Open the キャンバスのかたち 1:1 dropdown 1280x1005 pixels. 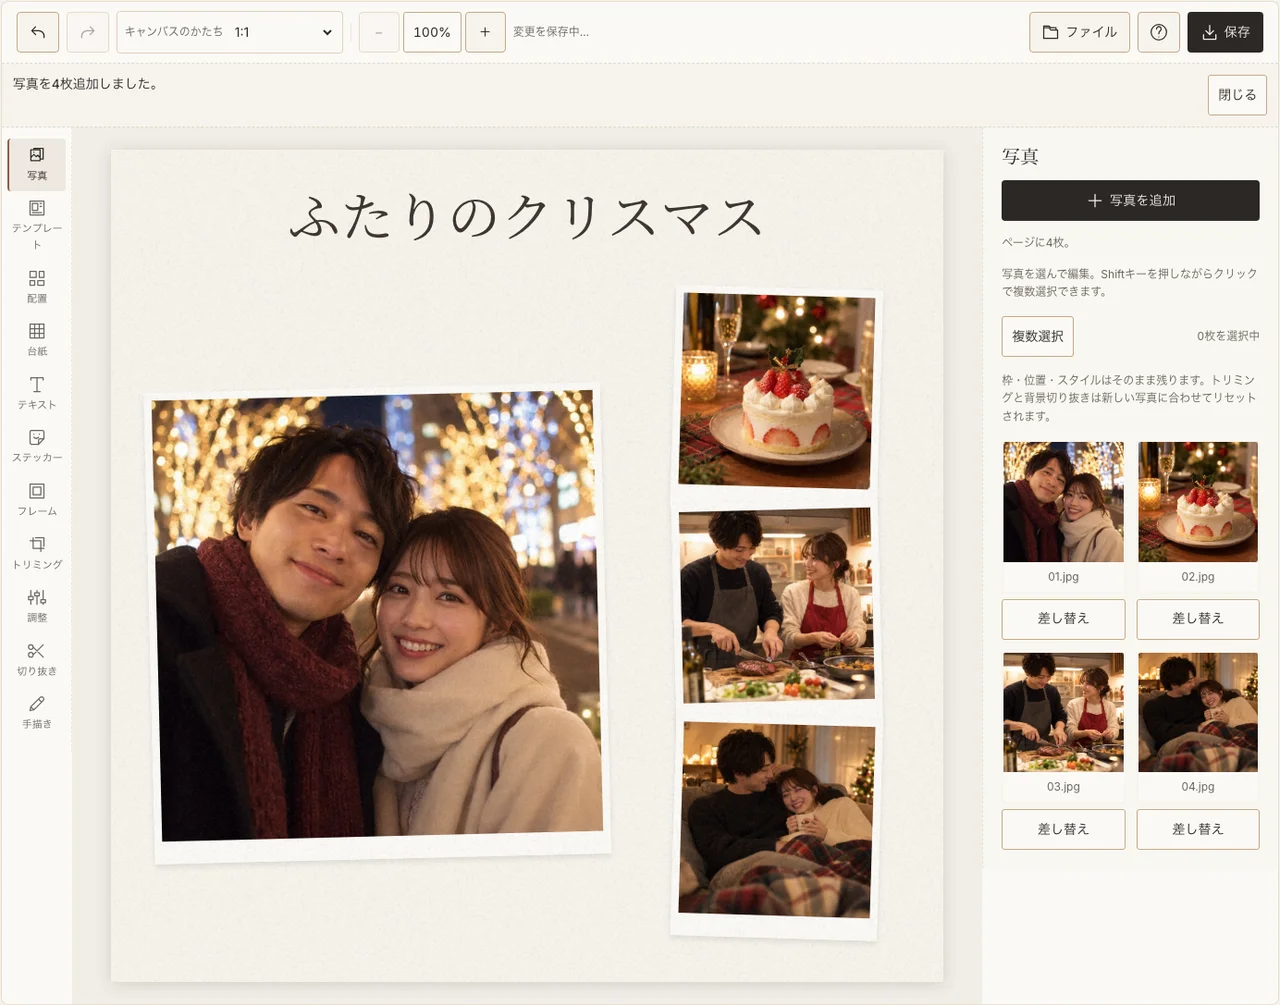230,32
